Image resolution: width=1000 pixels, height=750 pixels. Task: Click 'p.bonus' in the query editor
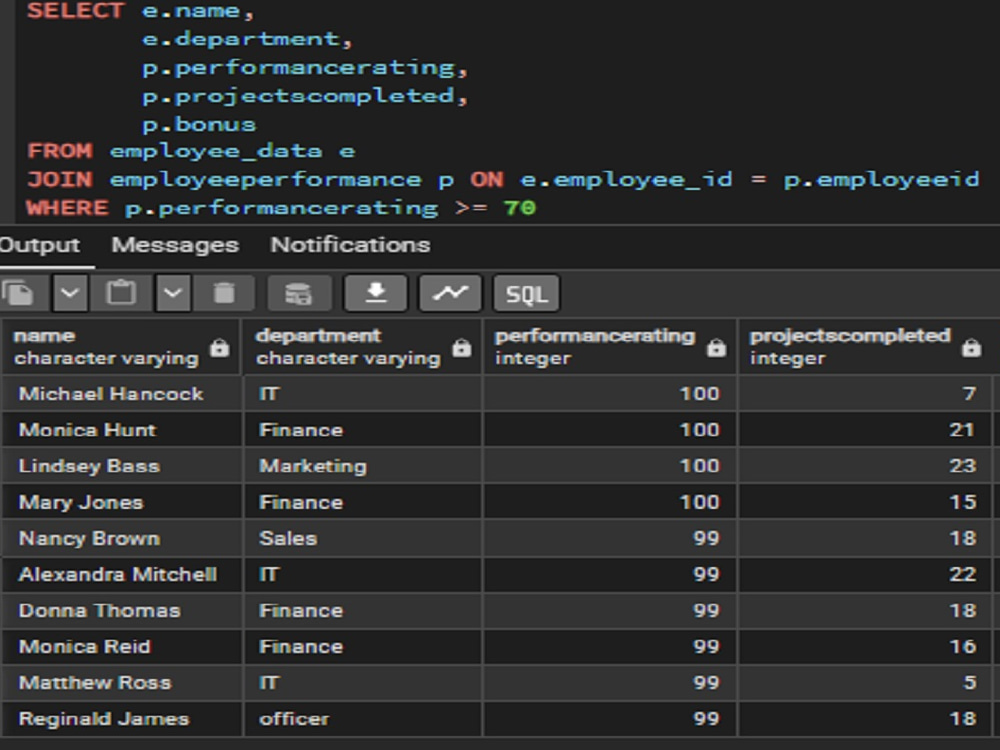(199, 124)
